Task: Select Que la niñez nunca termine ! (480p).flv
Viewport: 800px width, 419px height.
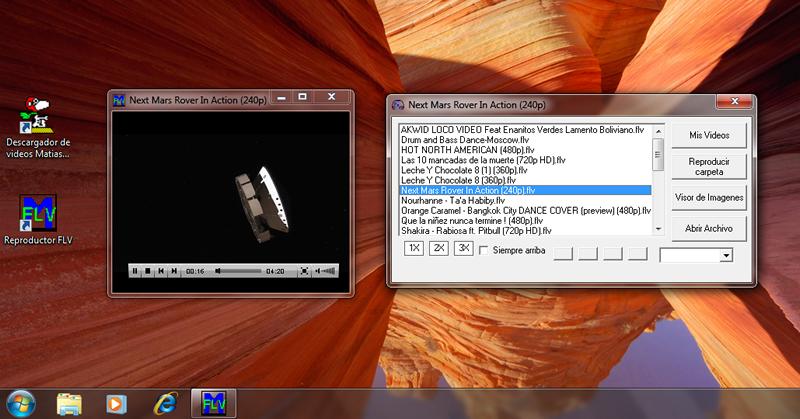Action: [524, 220]
